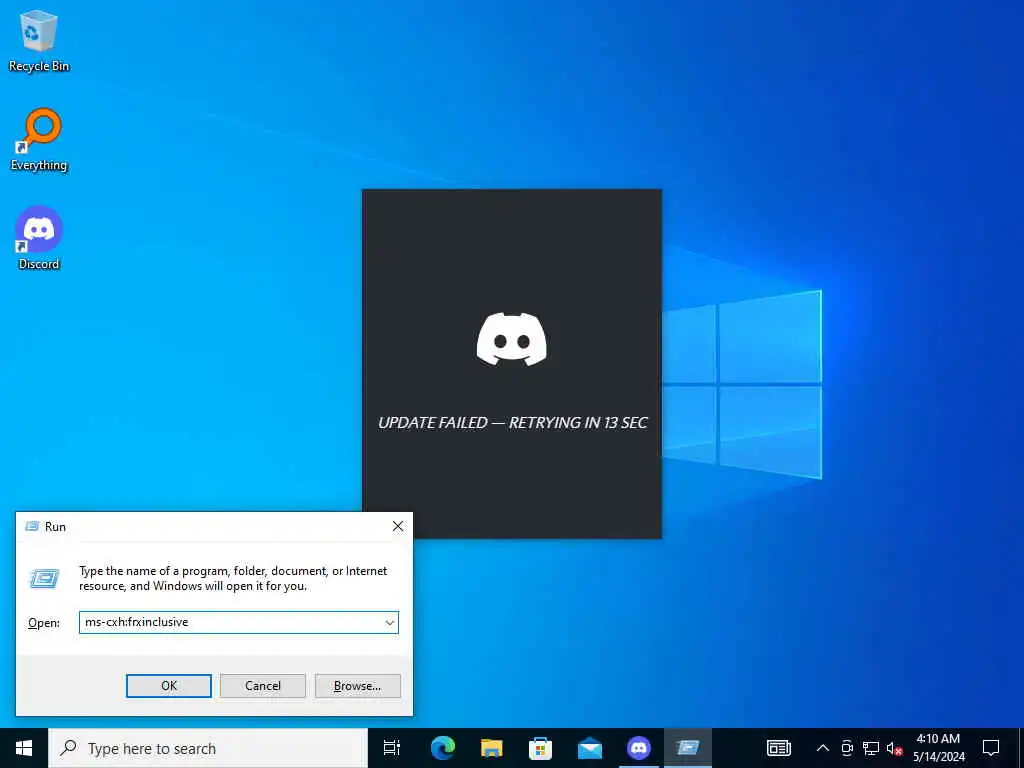Launch Microsoft Edge from the taskbar
1024x768 pixels.
coord(442,748)
